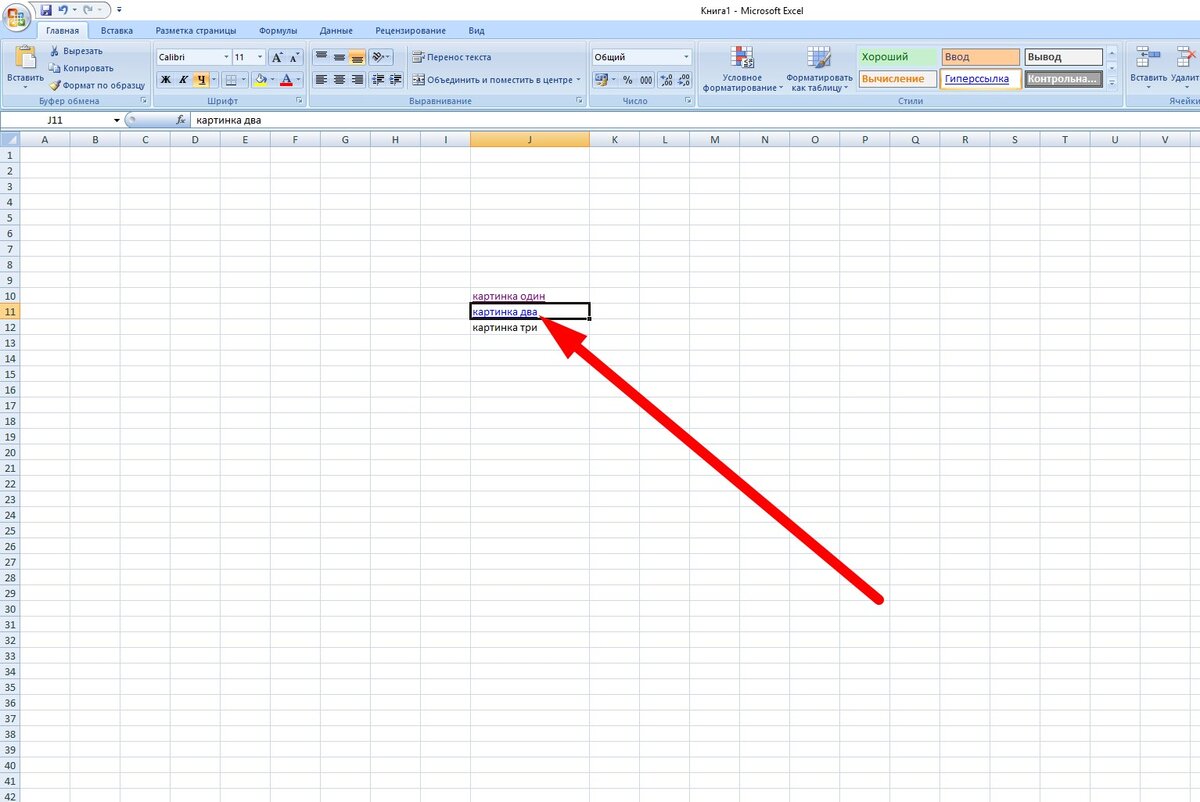
Task: Undo the last action
Action: point(63,10)
